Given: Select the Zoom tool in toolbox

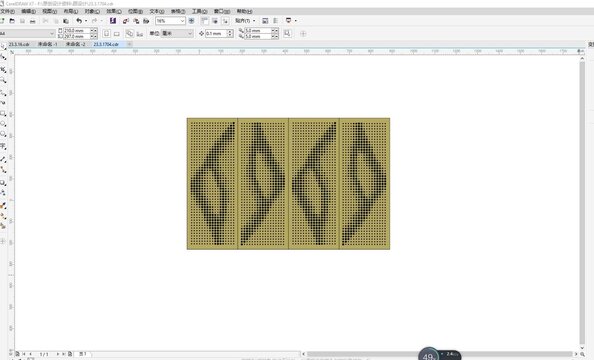Looking at the screenshot, I should click(3, 80).
